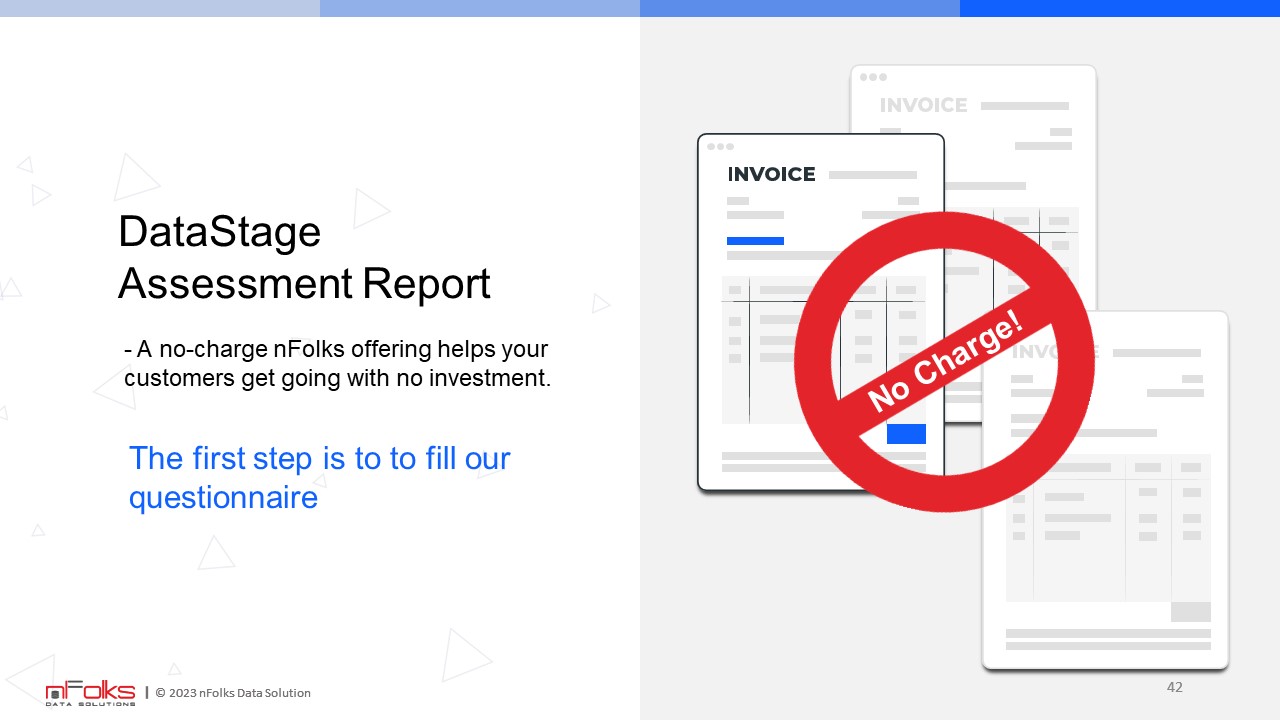Click the blue bar under the front invoice header
Image resolution: width=1280 pixels, height=720 pixels.
pos(755,241)
